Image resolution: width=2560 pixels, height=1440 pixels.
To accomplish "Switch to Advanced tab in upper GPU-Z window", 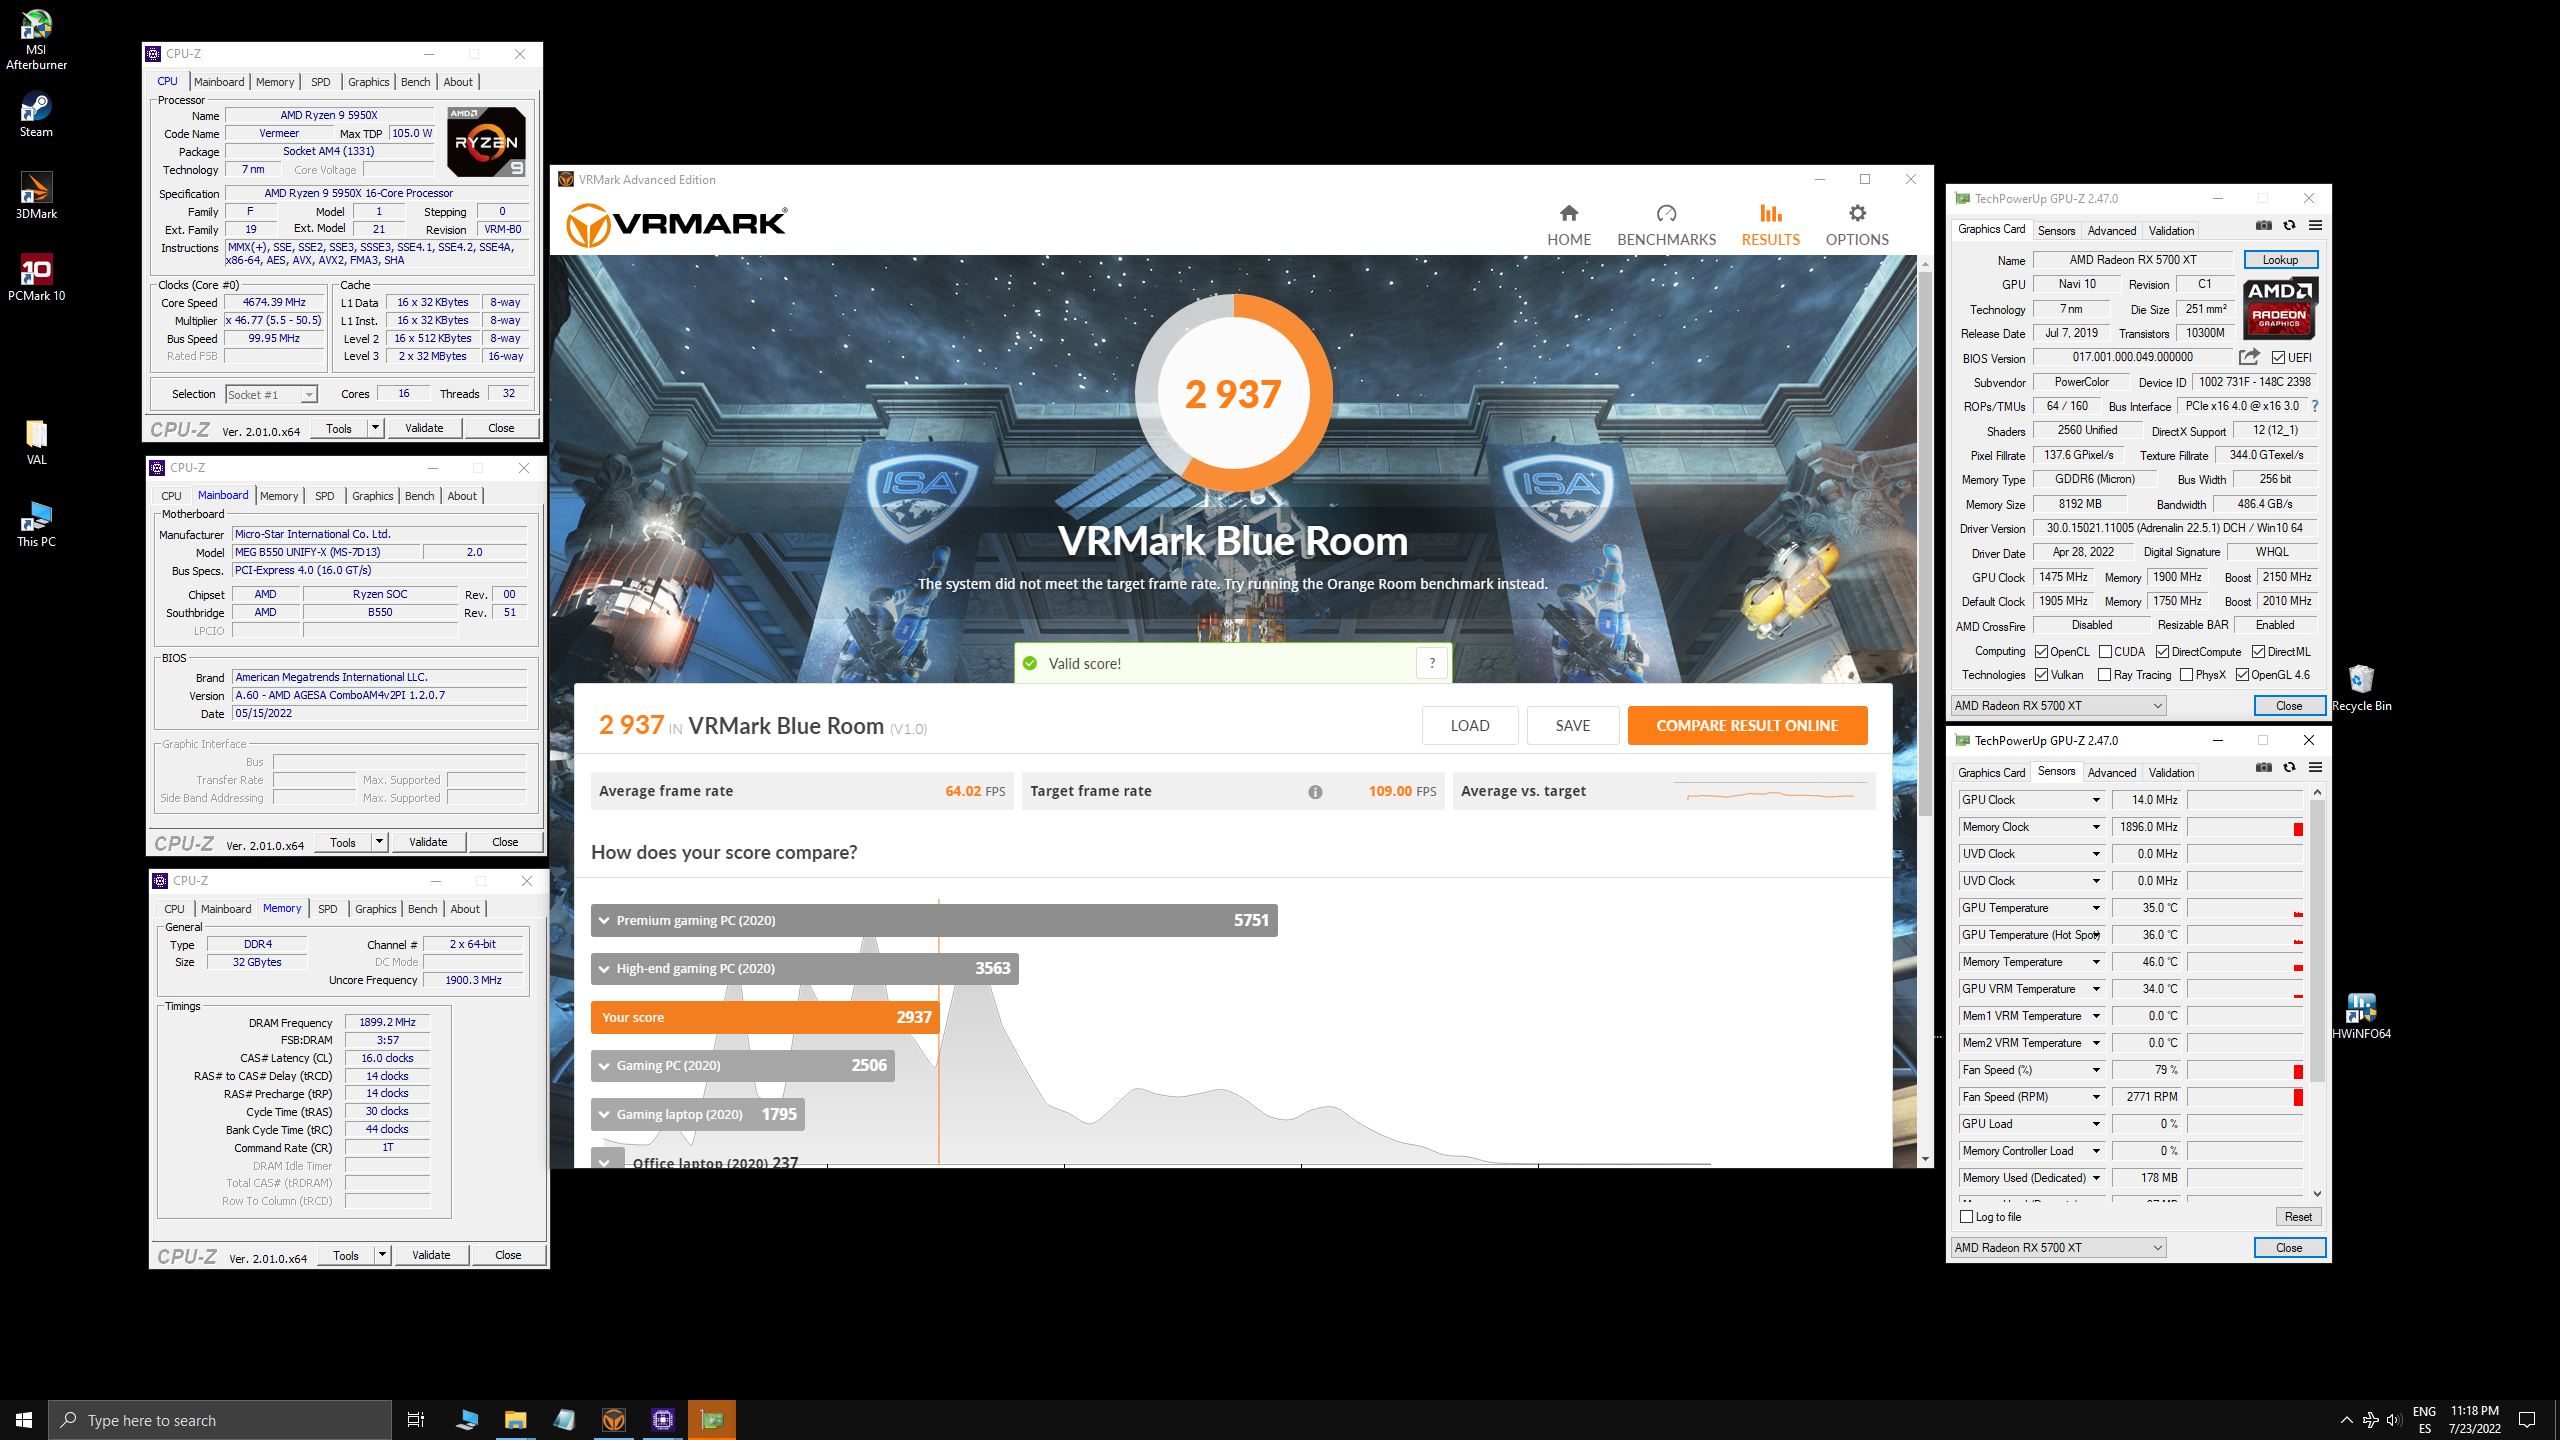I will [2111, 231].
